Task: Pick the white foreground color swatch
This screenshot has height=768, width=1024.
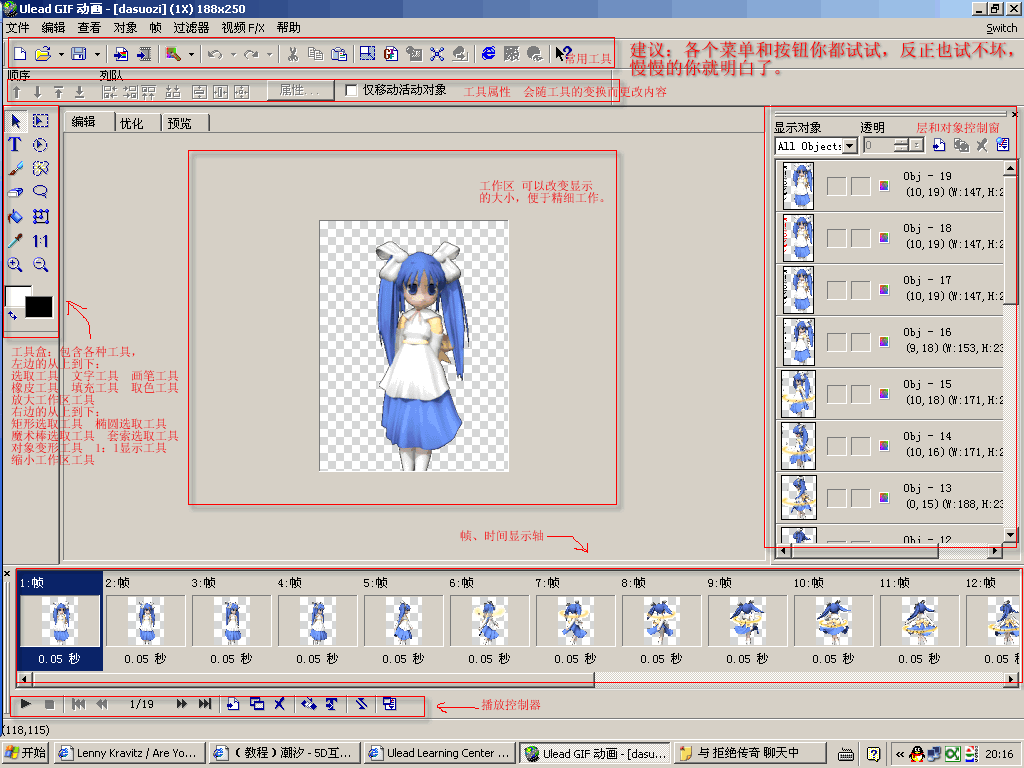Action: (x=18, y=295)
